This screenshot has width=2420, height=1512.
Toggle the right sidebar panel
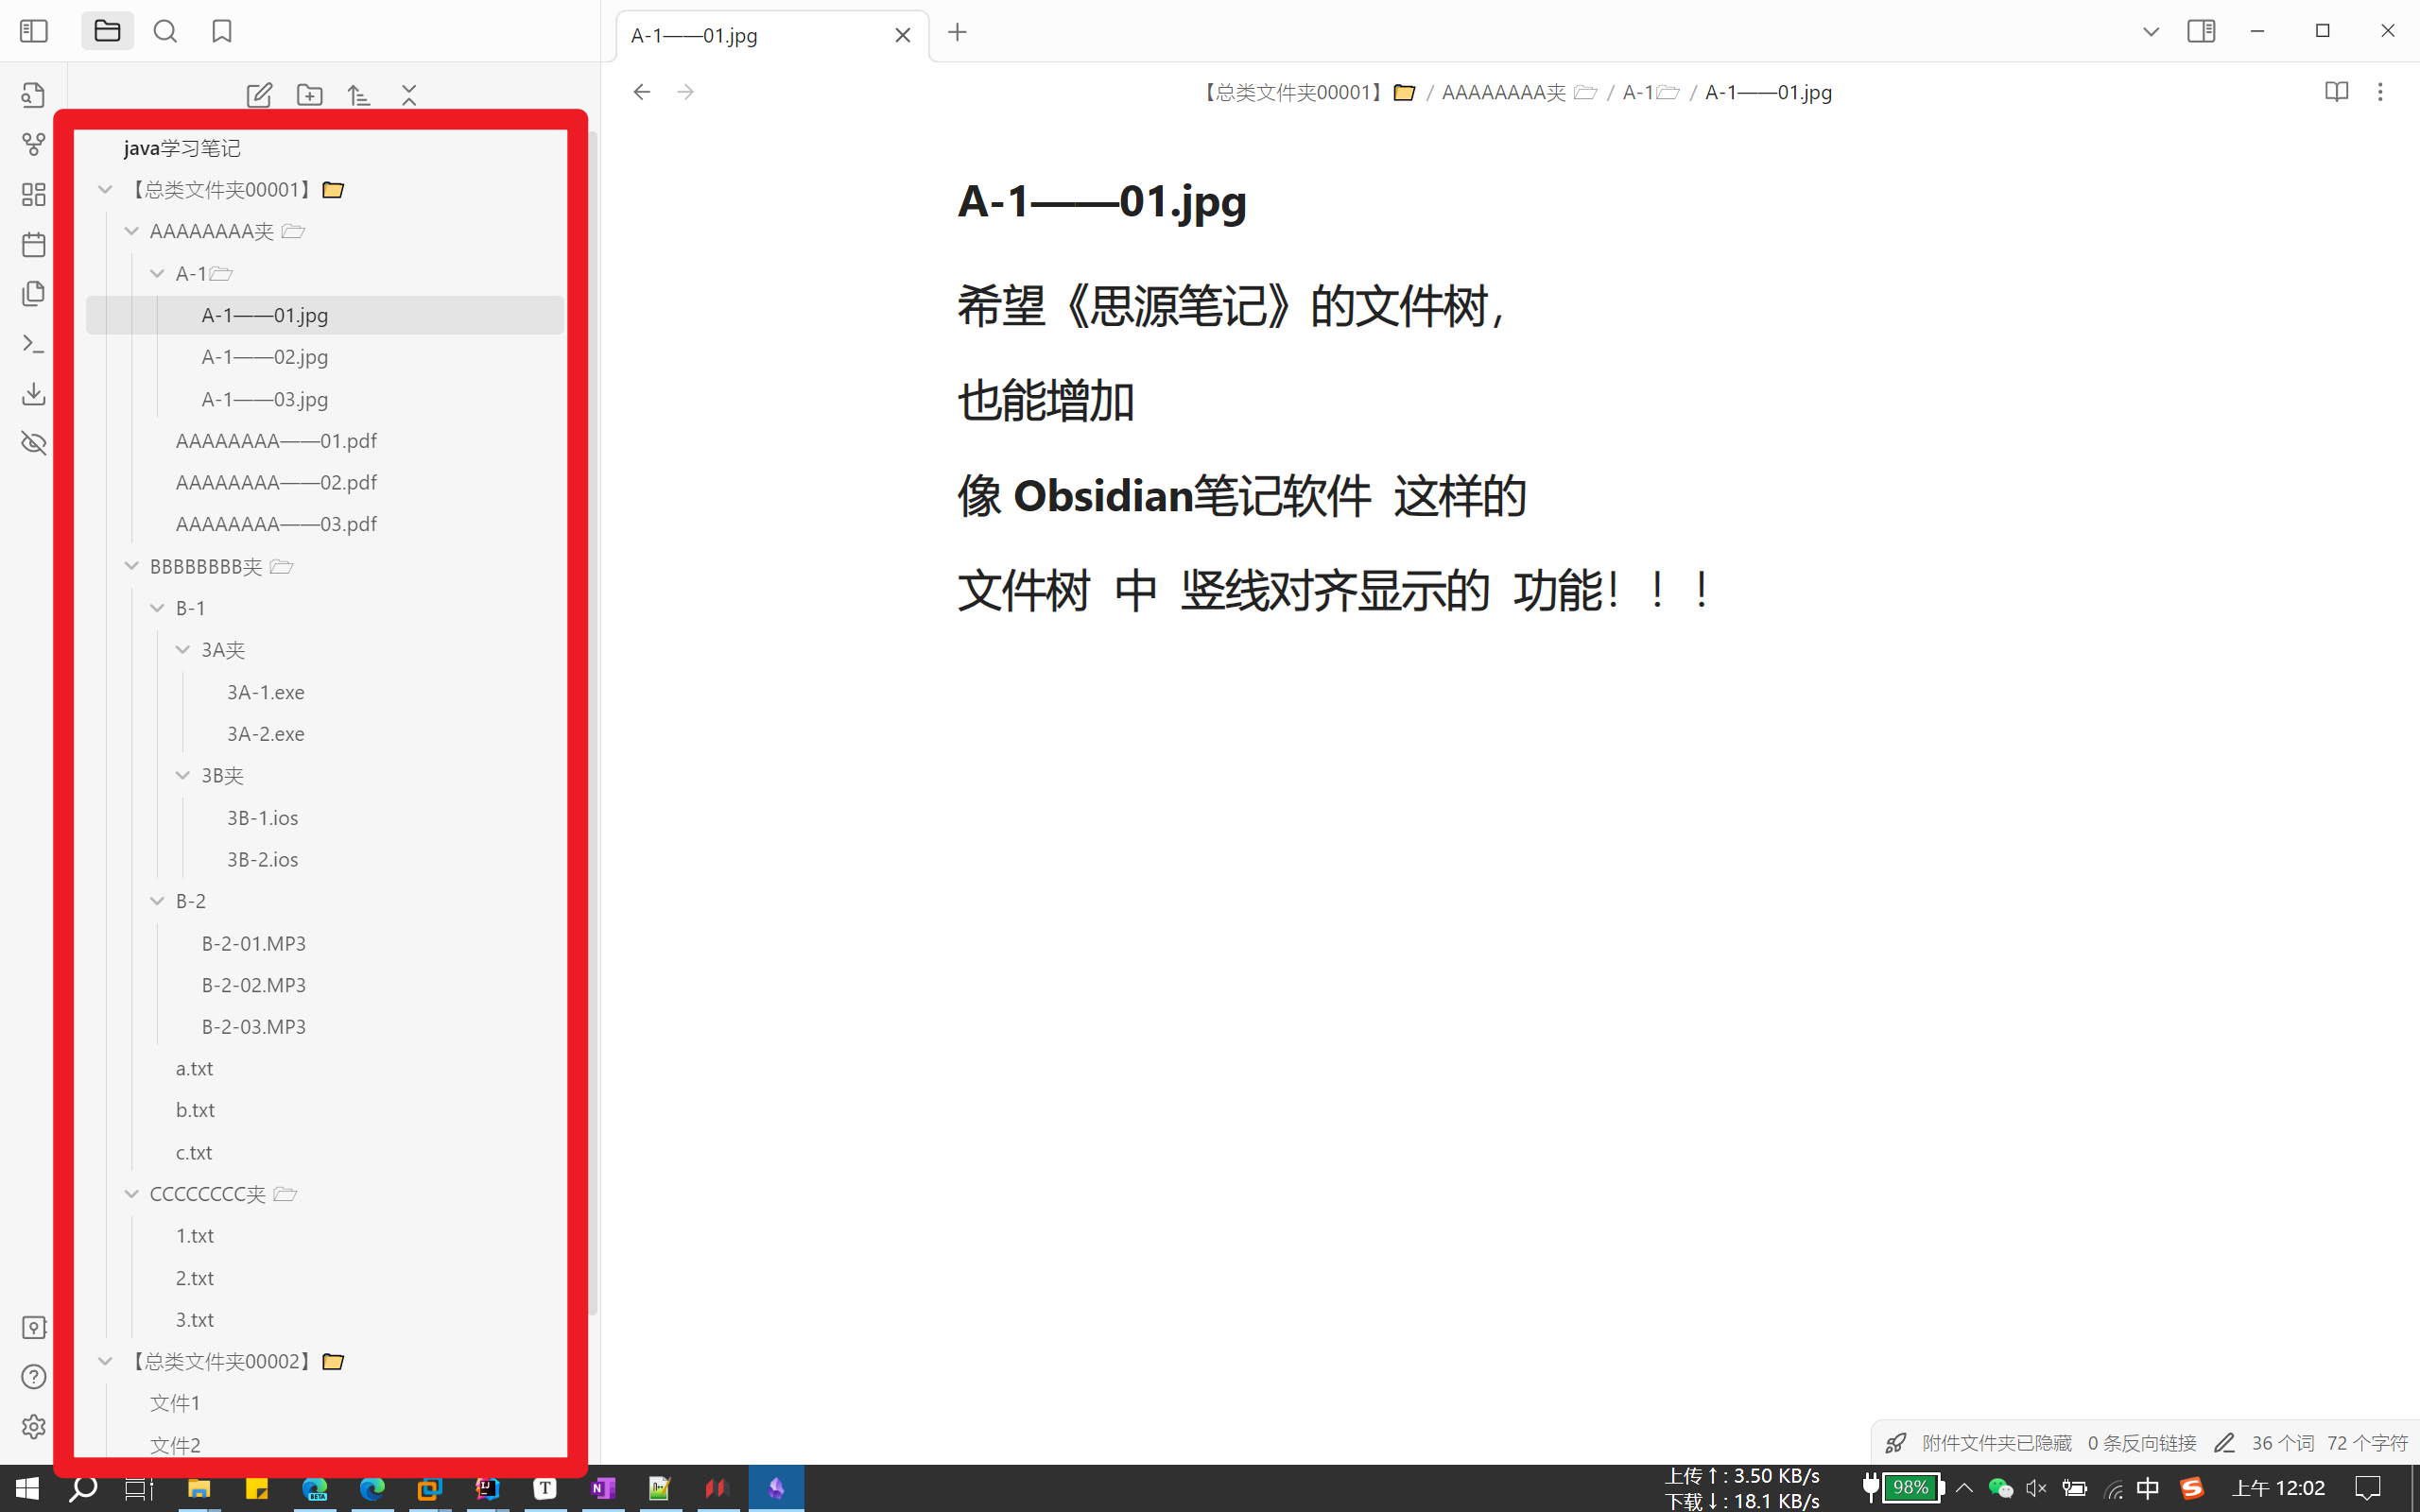tap(2201, 32)
